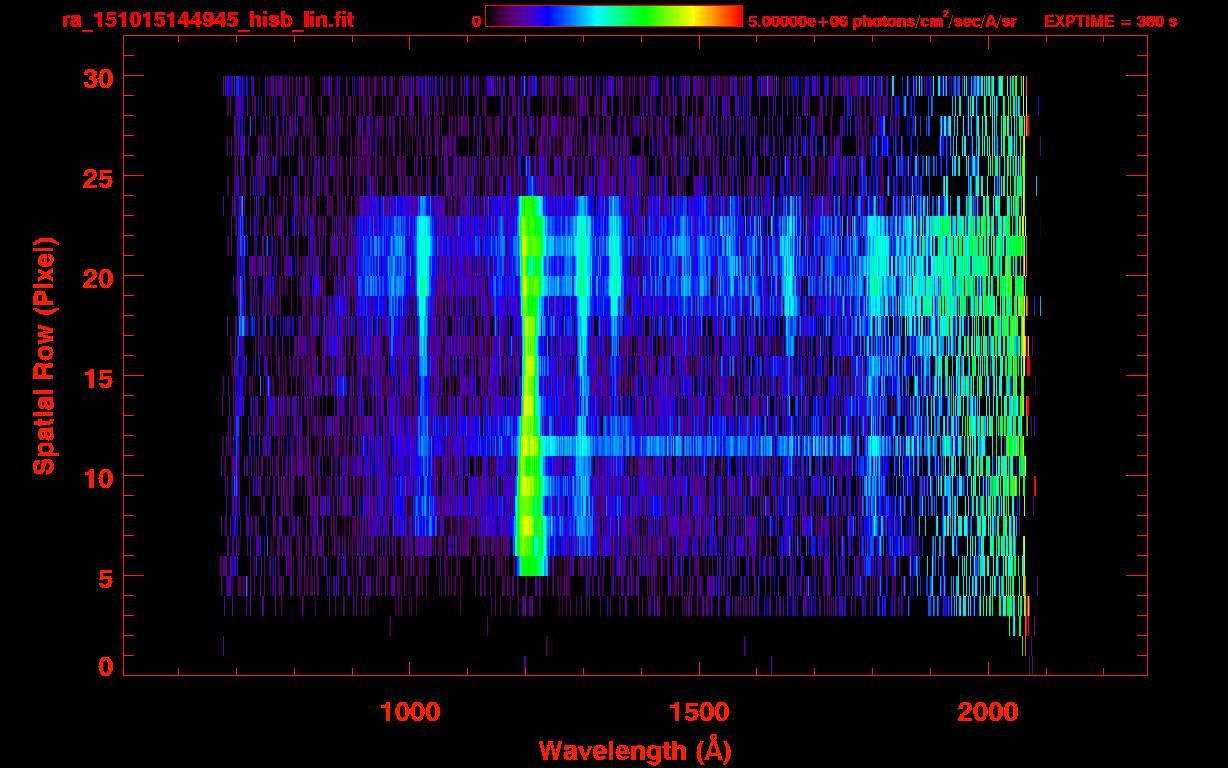The height and width of the screenshot is (768, 1228).
Task: Click the cyan horizontal streak at row 11
Action: (700, 445)
